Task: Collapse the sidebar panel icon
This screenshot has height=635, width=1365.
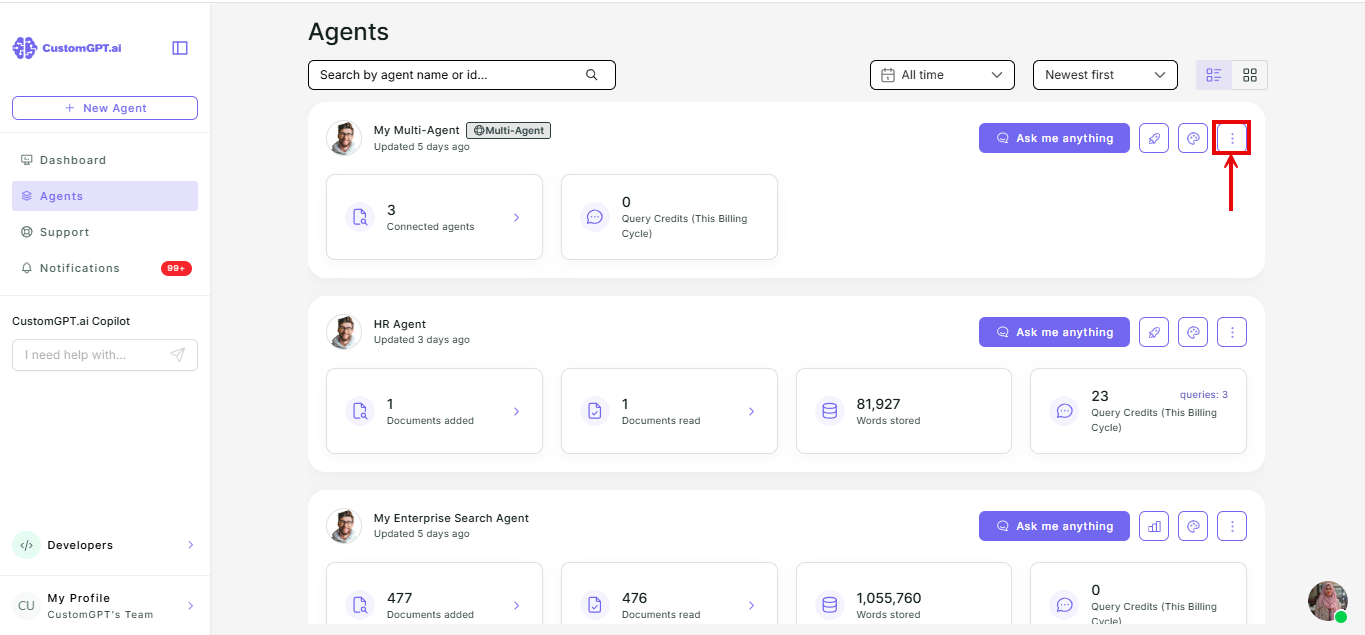Action: pos(180,48)
